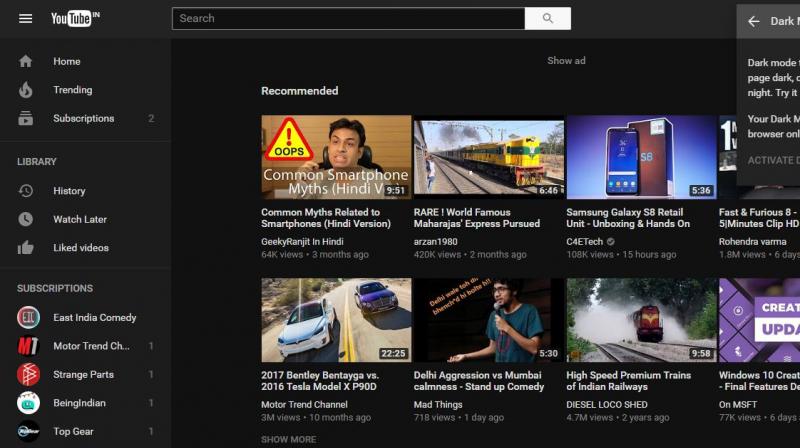This screenshot has height=448, width=800.
Task: Click the Motor Trend Channel name under video
Action: tap(304, 405)
